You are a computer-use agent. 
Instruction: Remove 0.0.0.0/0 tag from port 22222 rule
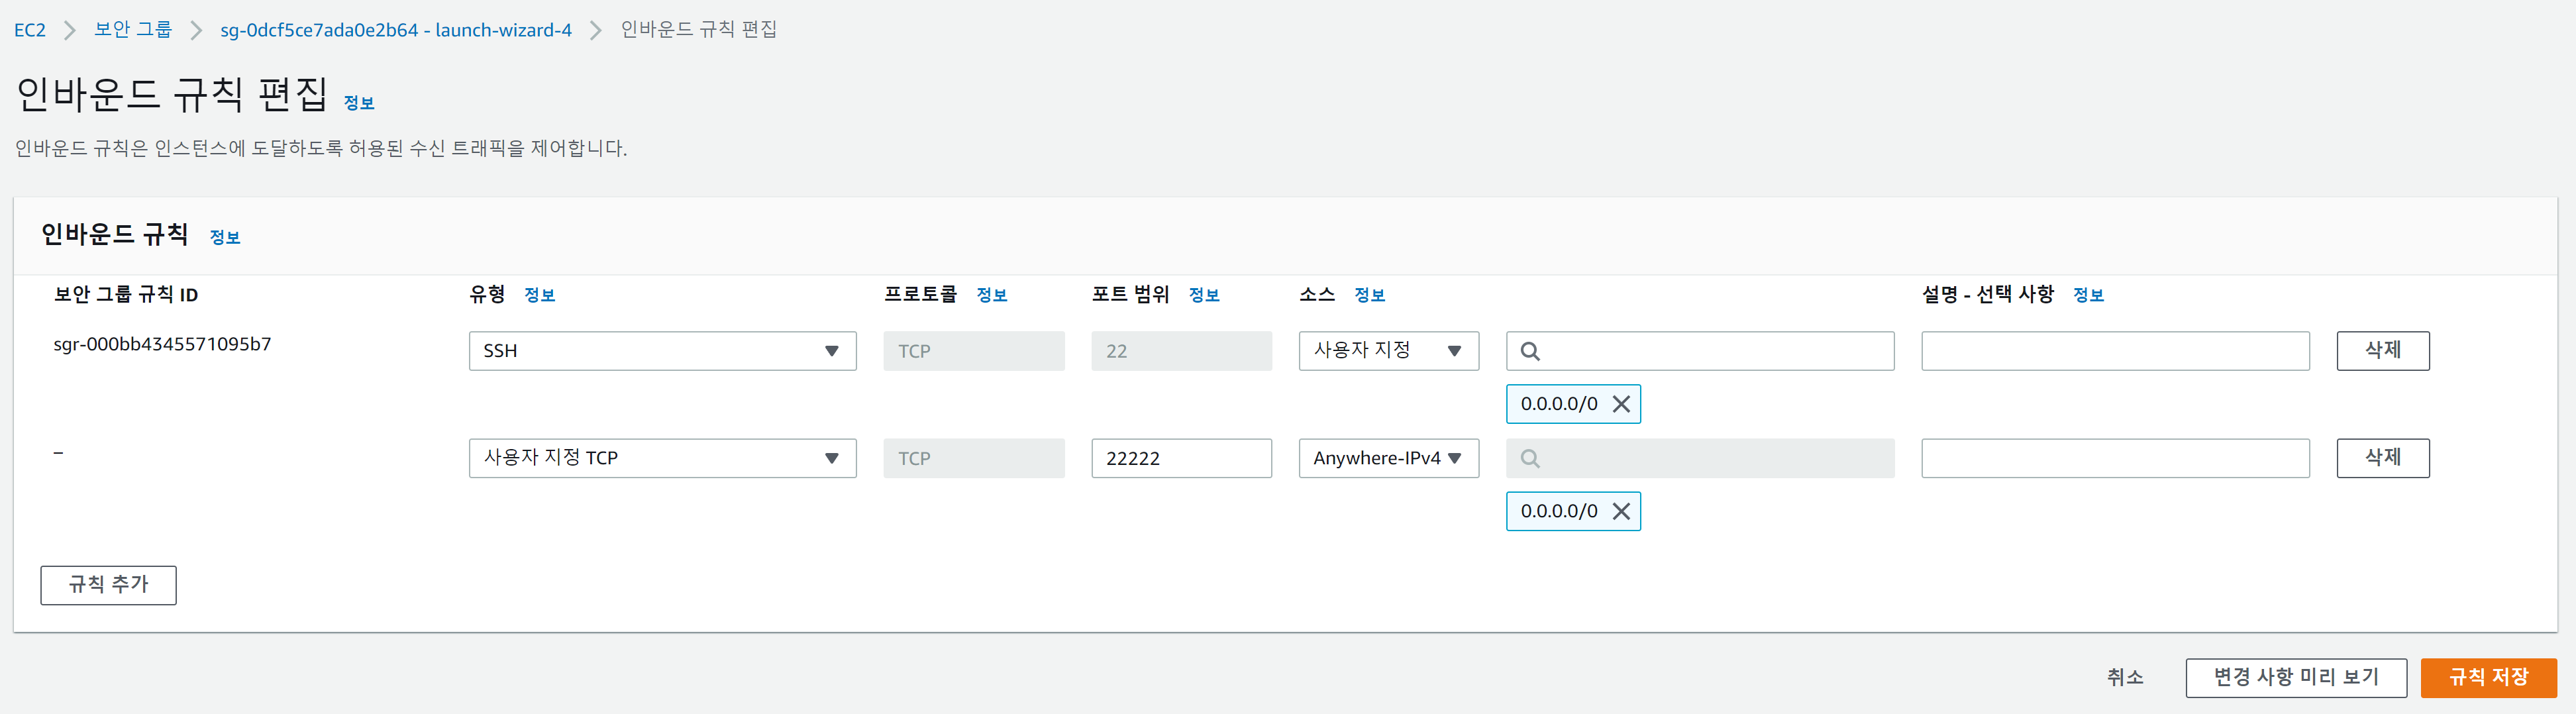(x=1622, y=511)
